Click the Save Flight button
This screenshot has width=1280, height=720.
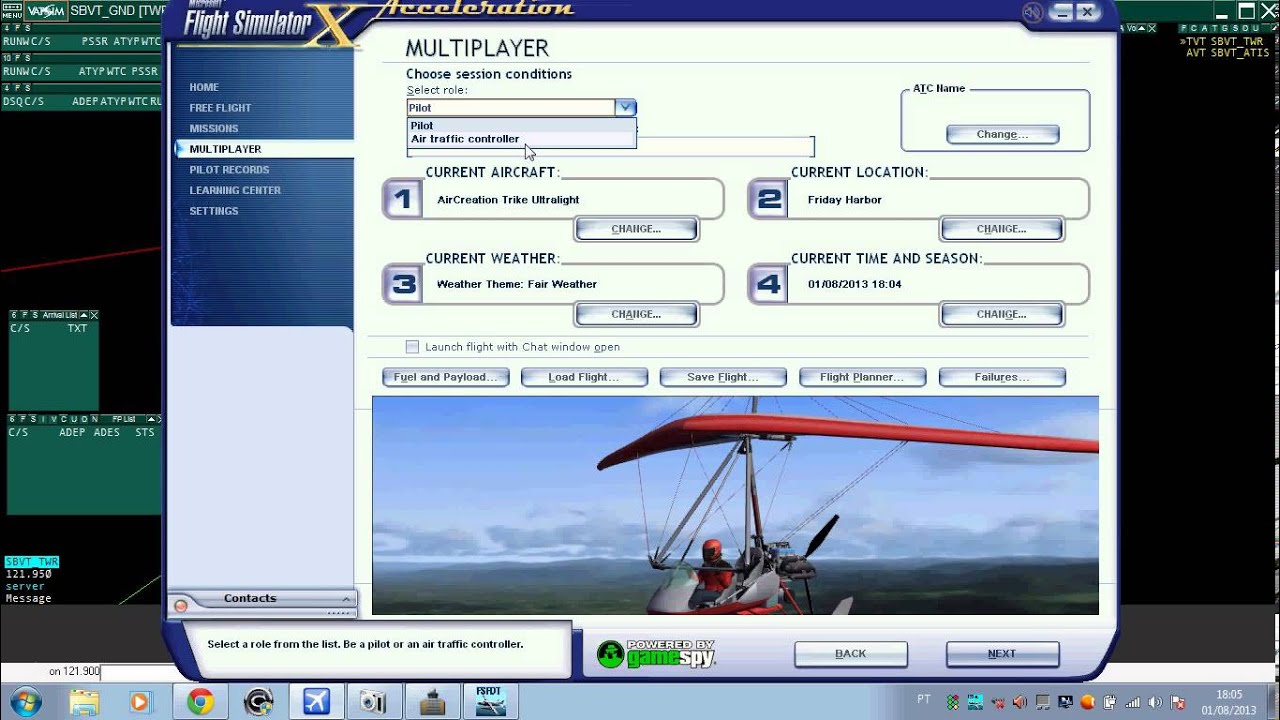(723, 377)
